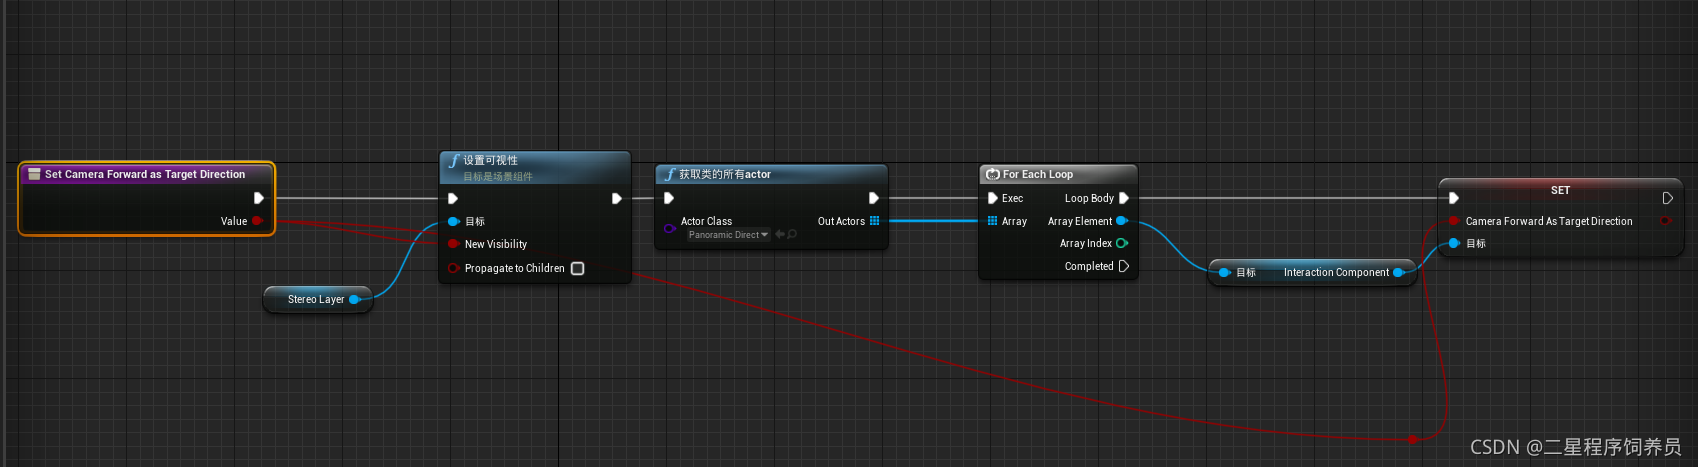Click the green Array Index output pin
The width and height of the screenshot is (1698, 467).
tap(1122, 243)
